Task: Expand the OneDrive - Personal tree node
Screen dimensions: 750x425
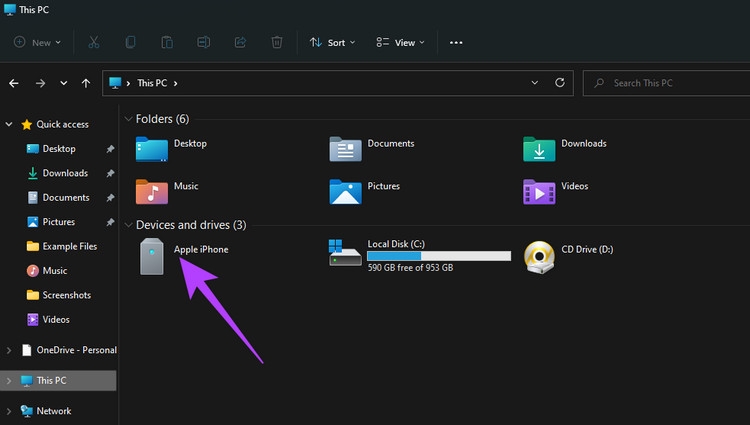Action: (9, 350)
